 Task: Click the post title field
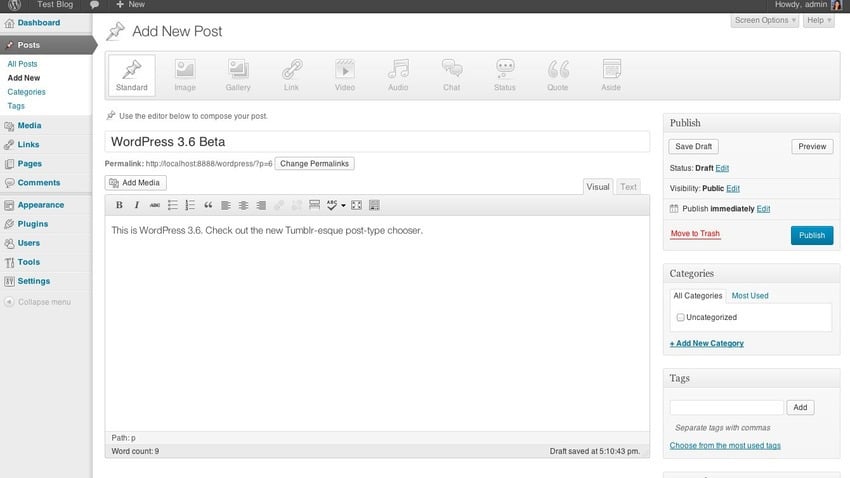pyautogui.click(x=377, y=141)
